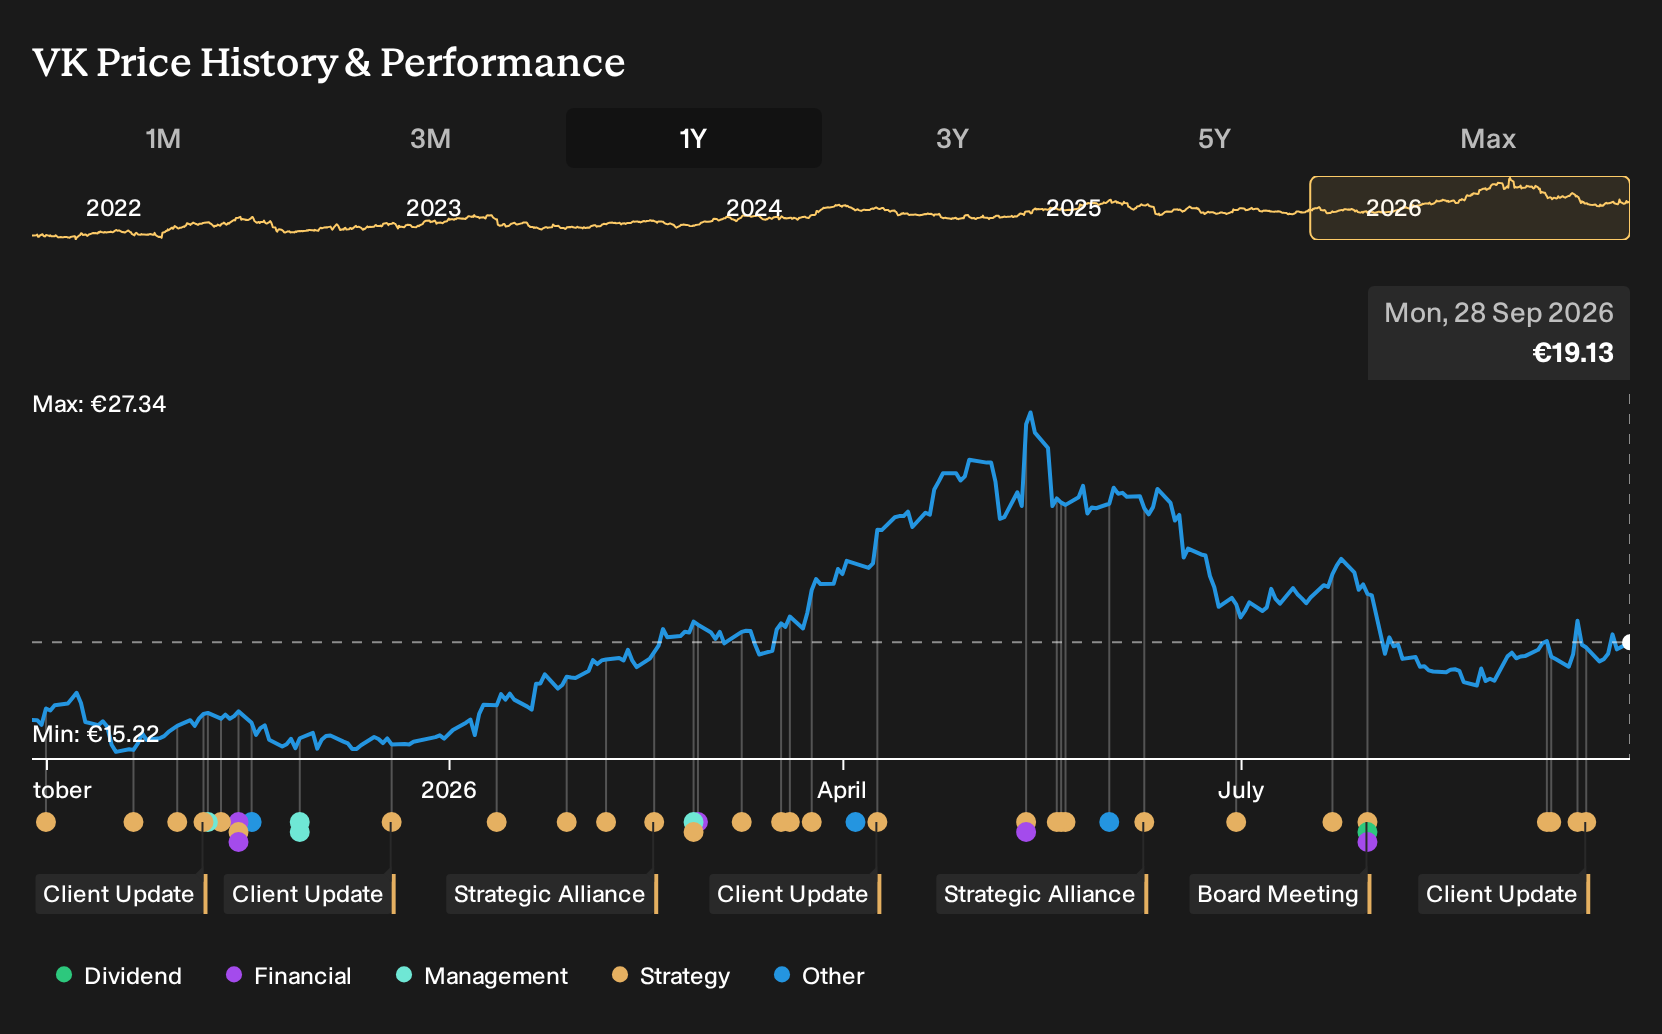Open the 5Y range view
Image resolution: width=1662 pixels, height=1034 pixels.
click(1214, 138)
